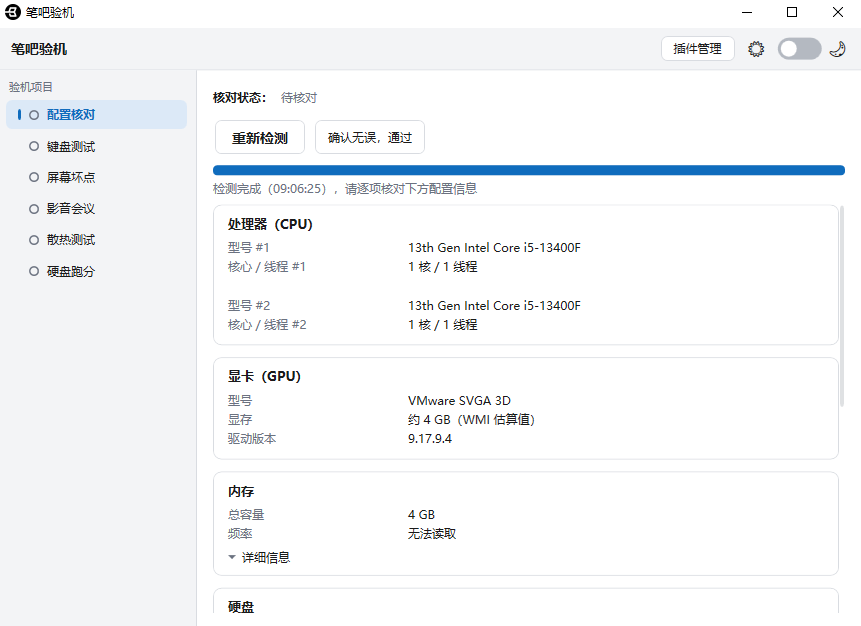The height and width of the screenshot is (626, 861).
Task: Click the 检测完成 (09:06:25) status message
Action: click(345, 189)
